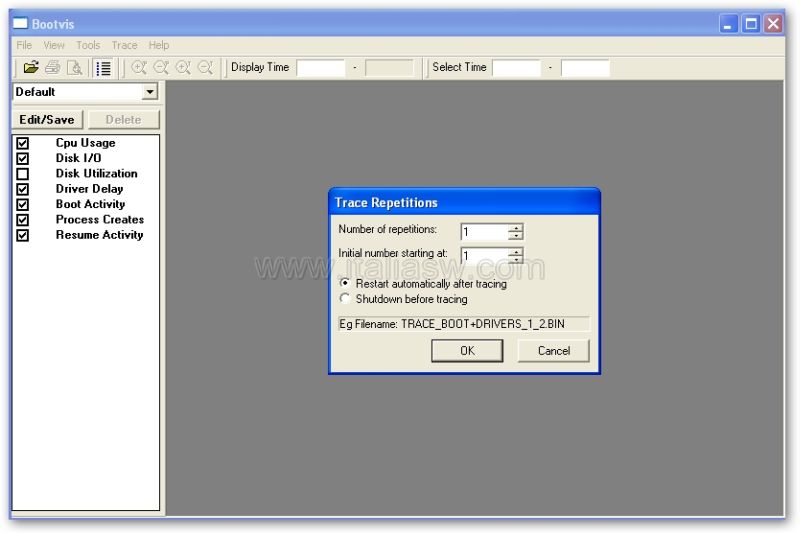Enable the Disk Utilization checkbox
Screen dimensions: 800x533
22,174
